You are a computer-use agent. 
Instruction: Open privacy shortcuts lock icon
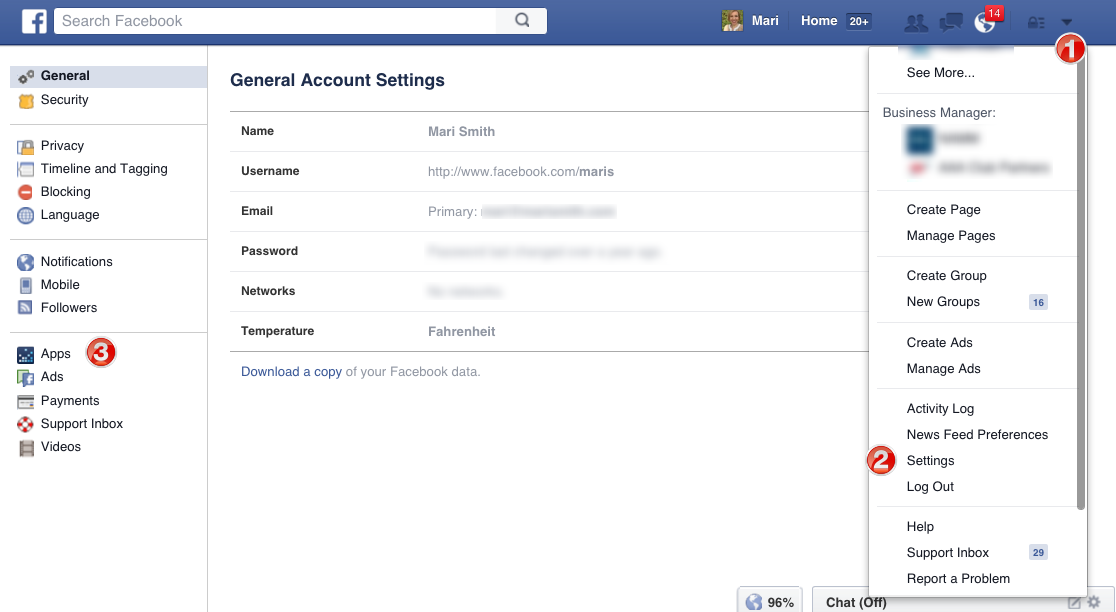1036,23
